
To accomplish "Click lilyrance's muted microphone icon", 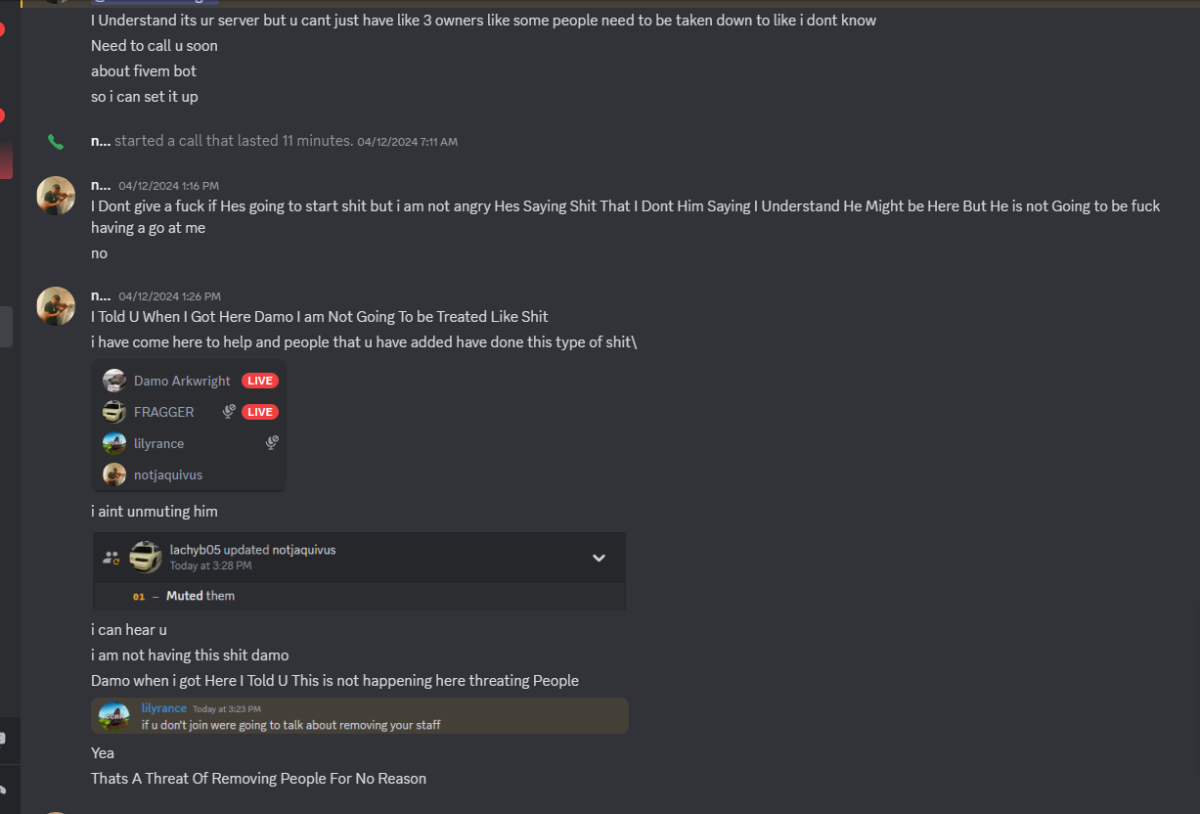I will (271, 443).
